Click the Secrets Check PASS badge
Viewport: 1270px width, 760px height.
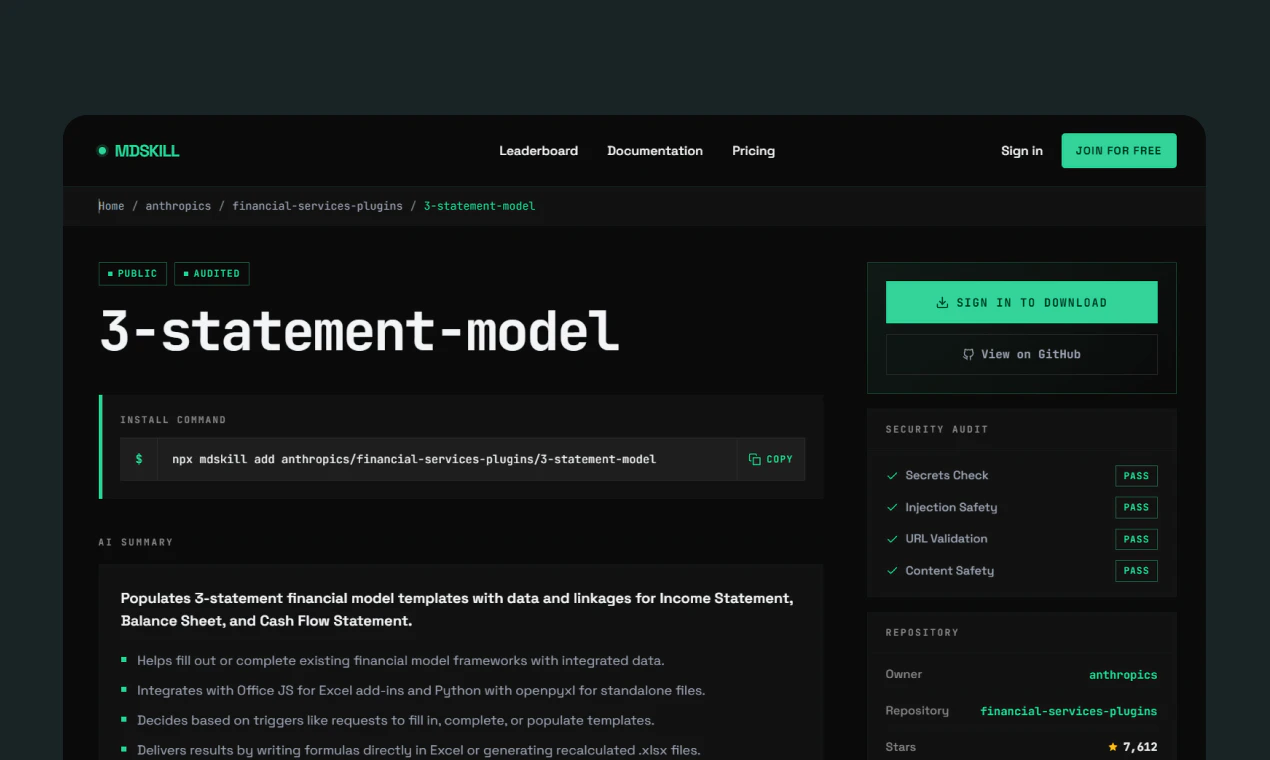pos(1136,476)
